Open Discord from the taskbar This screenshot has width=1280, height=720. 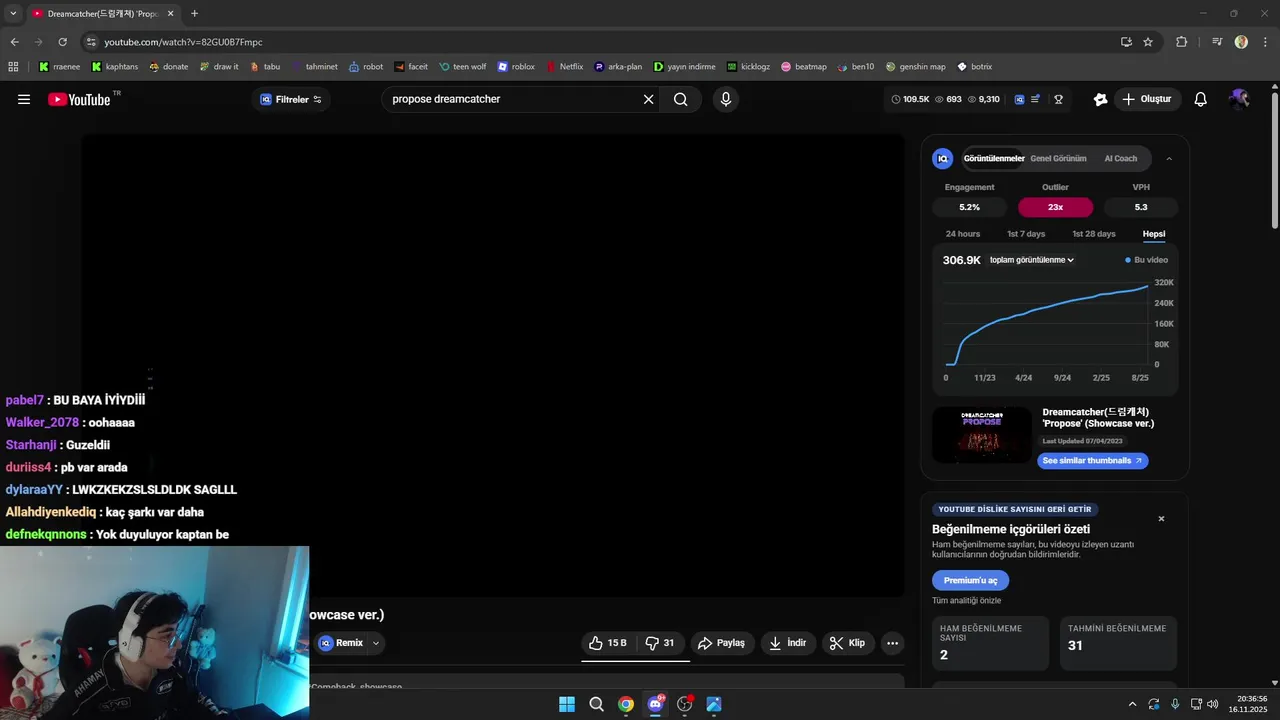coord(655,704)
